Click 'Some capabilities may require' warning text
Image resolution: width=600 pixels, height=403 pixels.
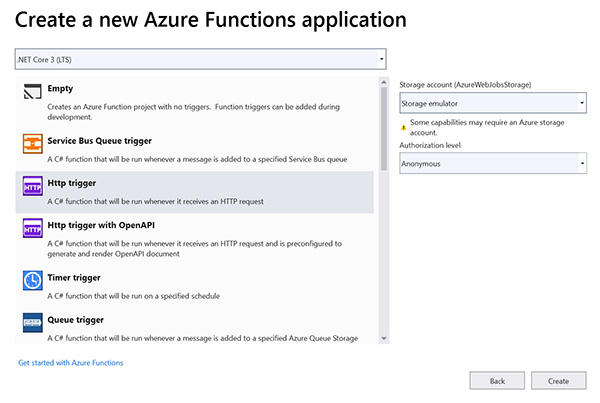[487, 127]
